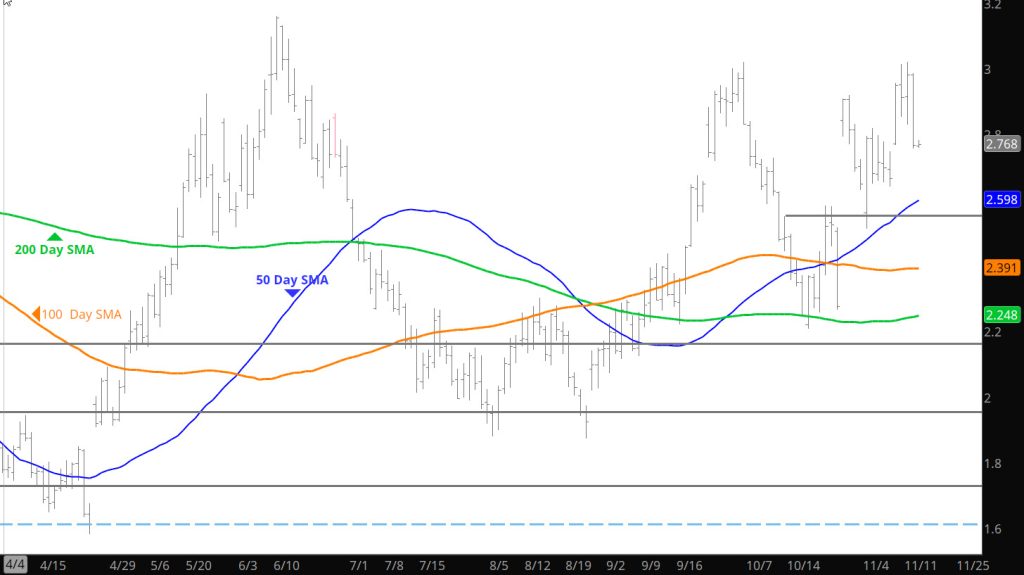
Task: Click the blue arrow below 50 Day SMA
Action: point(291,293)
